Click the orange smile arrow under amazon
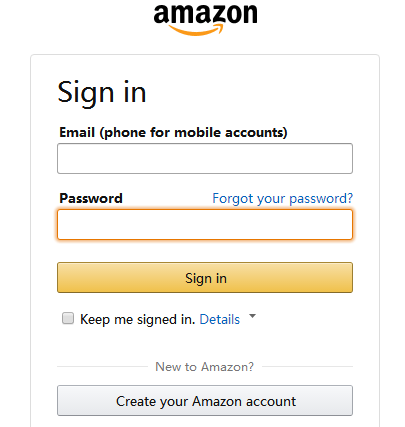Screen dimensions: 405x427 point(196,30)
